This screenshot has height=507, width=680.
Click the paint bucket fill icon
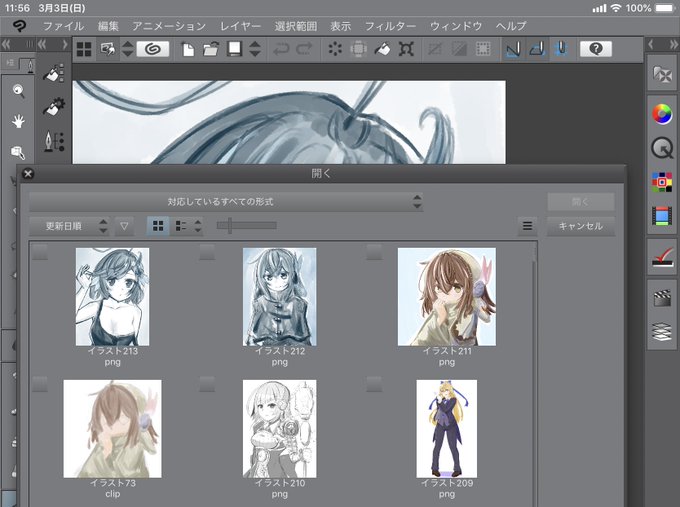click(x=382, y=49)
